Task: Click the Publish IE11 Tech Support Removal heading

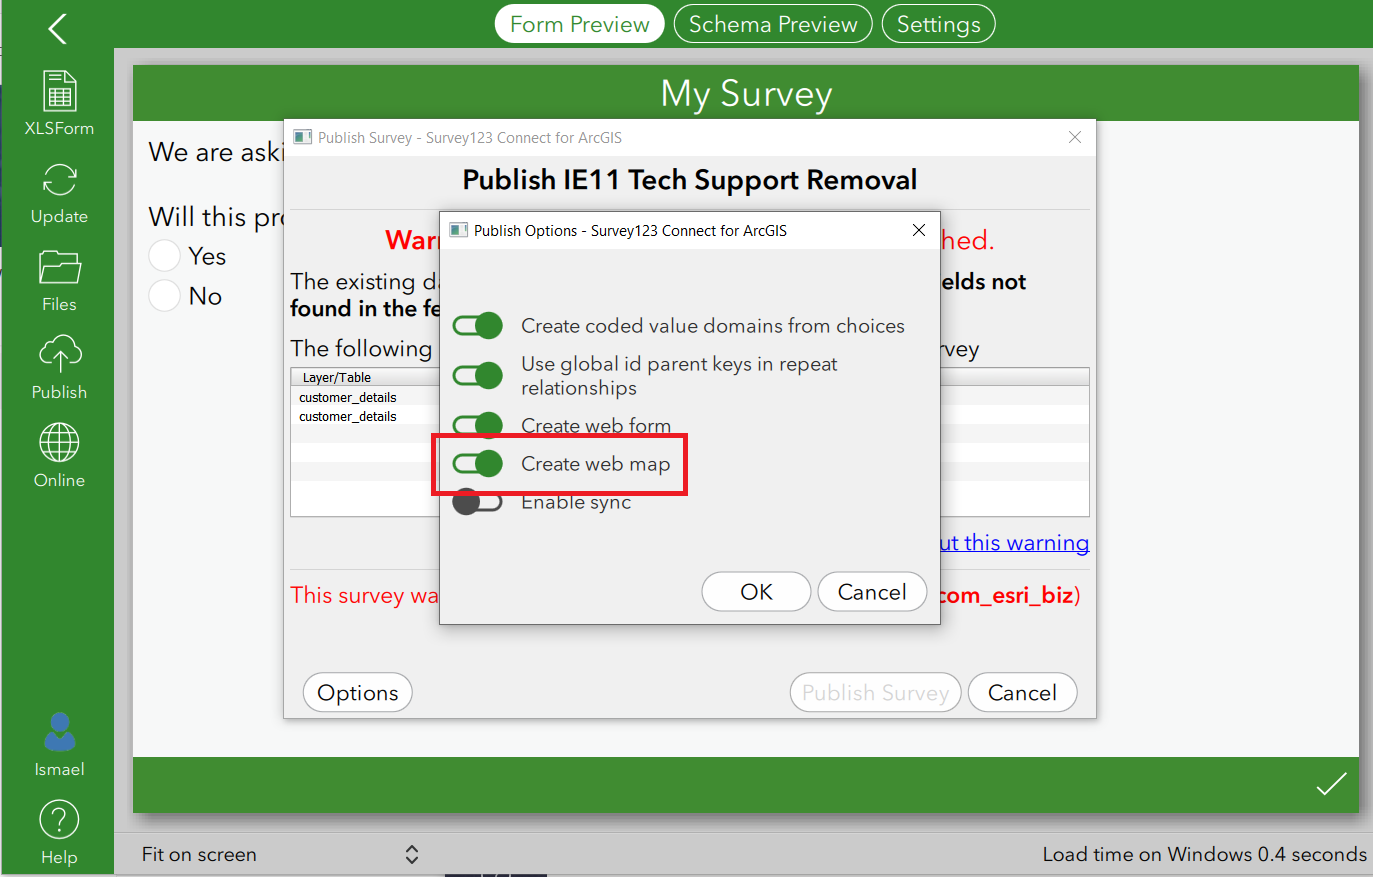Action: point(690,180)
